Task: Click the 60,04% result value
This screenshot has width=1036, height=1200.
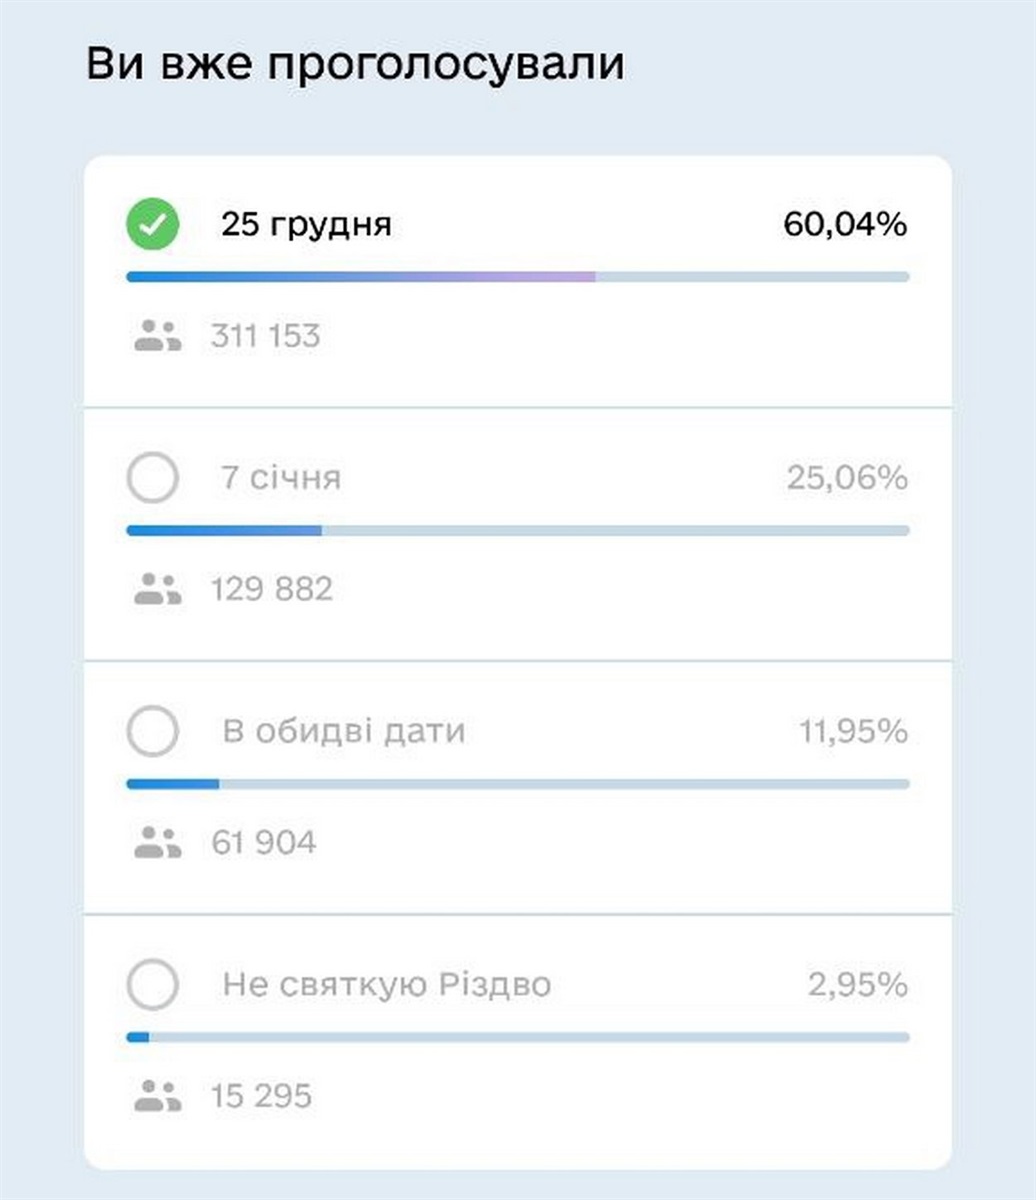Action: [x=845, y=225]
